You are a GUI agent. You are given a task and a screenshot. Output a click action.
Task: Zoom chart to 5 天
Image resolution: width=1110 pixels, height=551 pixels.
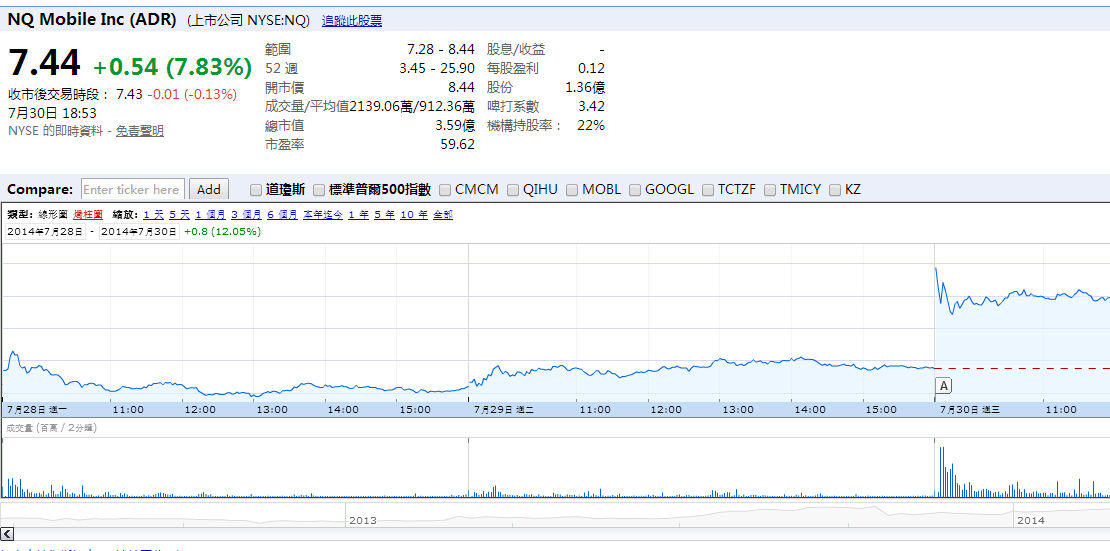pyautogui.click(x=179, y=215)
